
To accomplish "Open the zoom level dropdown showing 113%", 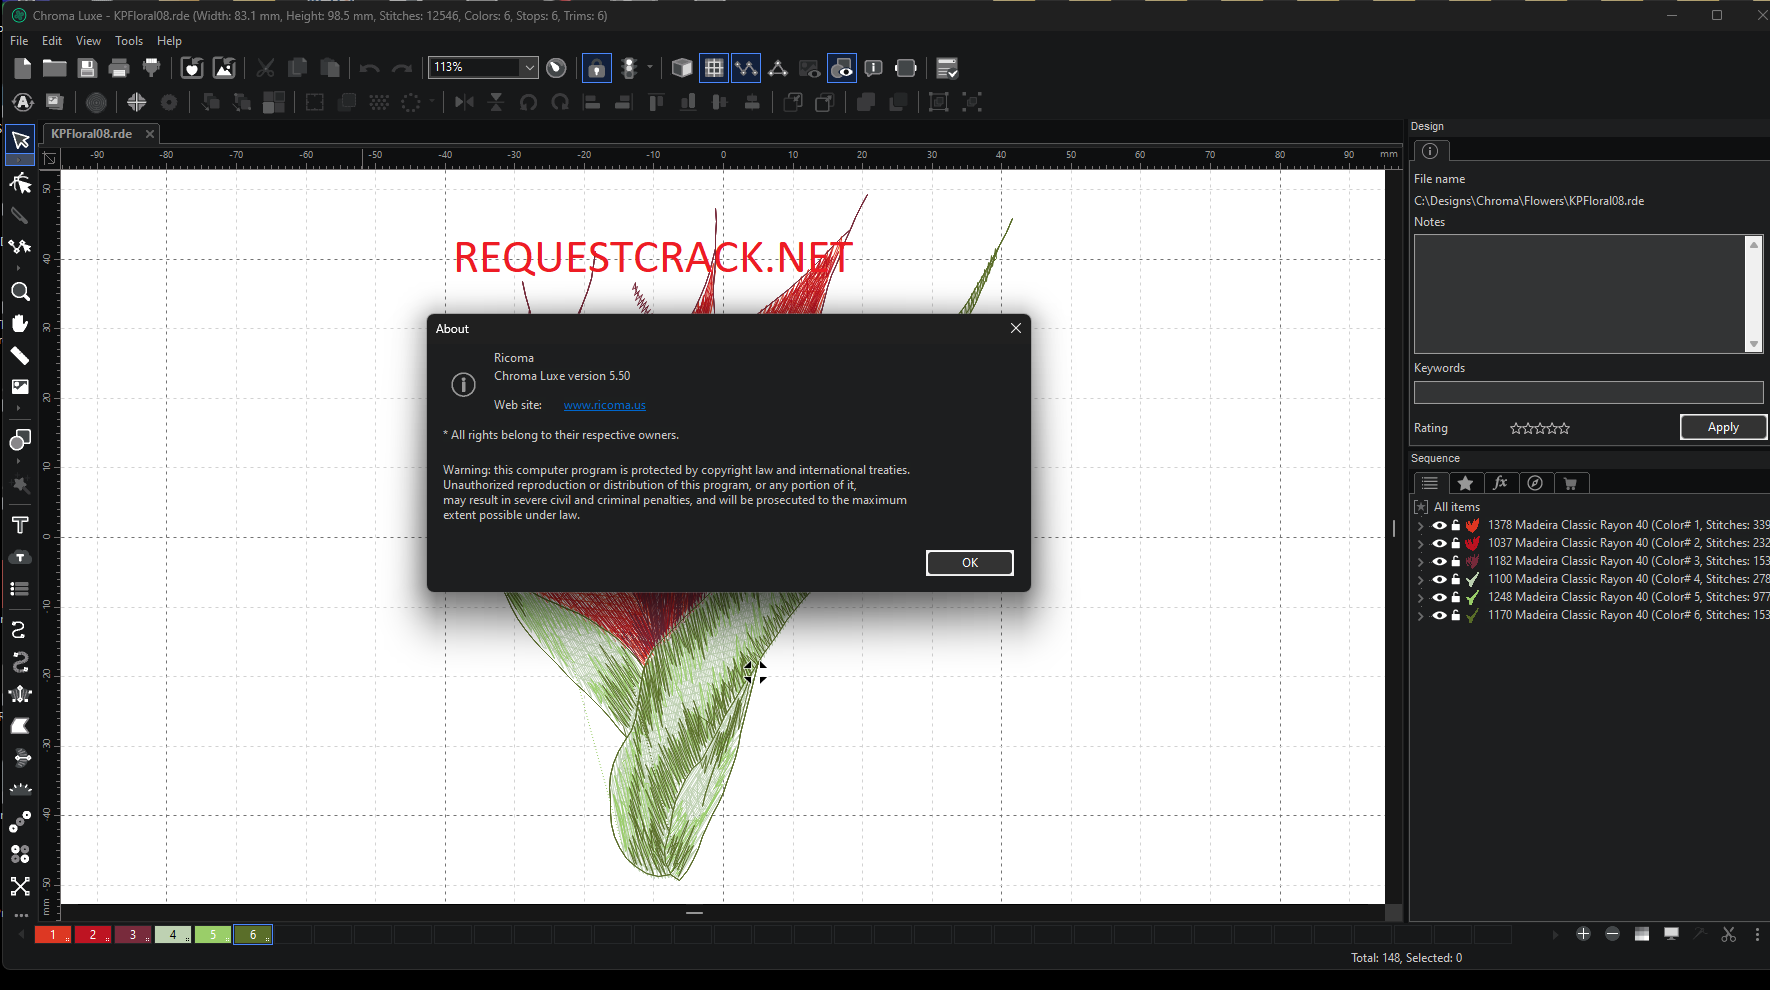I will 529,67.
